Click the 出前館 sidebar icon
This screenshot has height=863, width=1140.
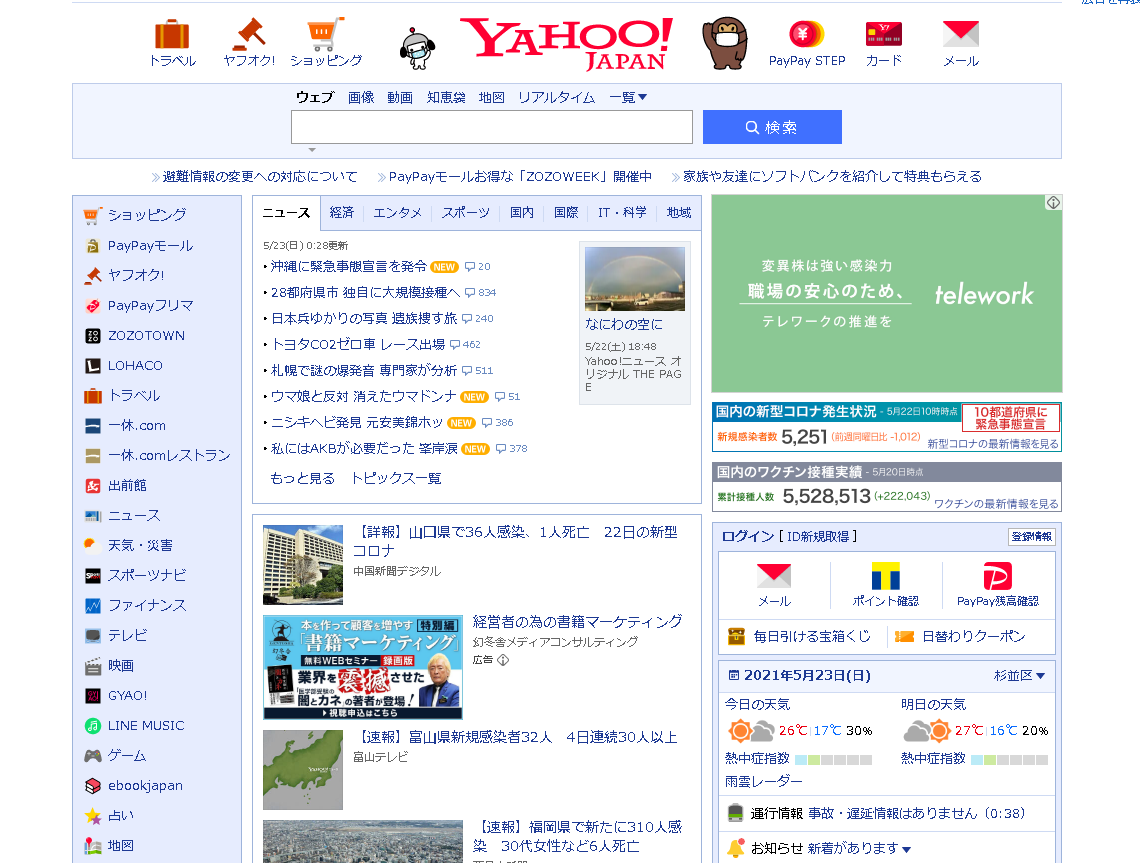(x=92, y=486)
